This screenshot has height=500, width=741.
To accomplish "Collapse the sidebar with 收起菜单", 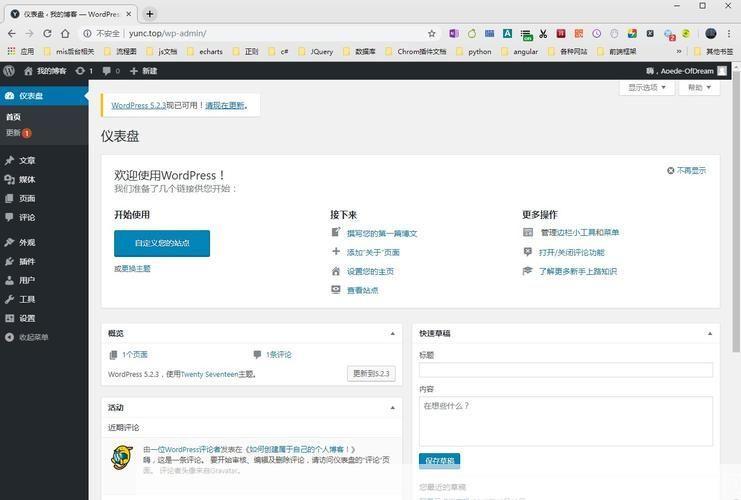I will [x=27, y=337].
